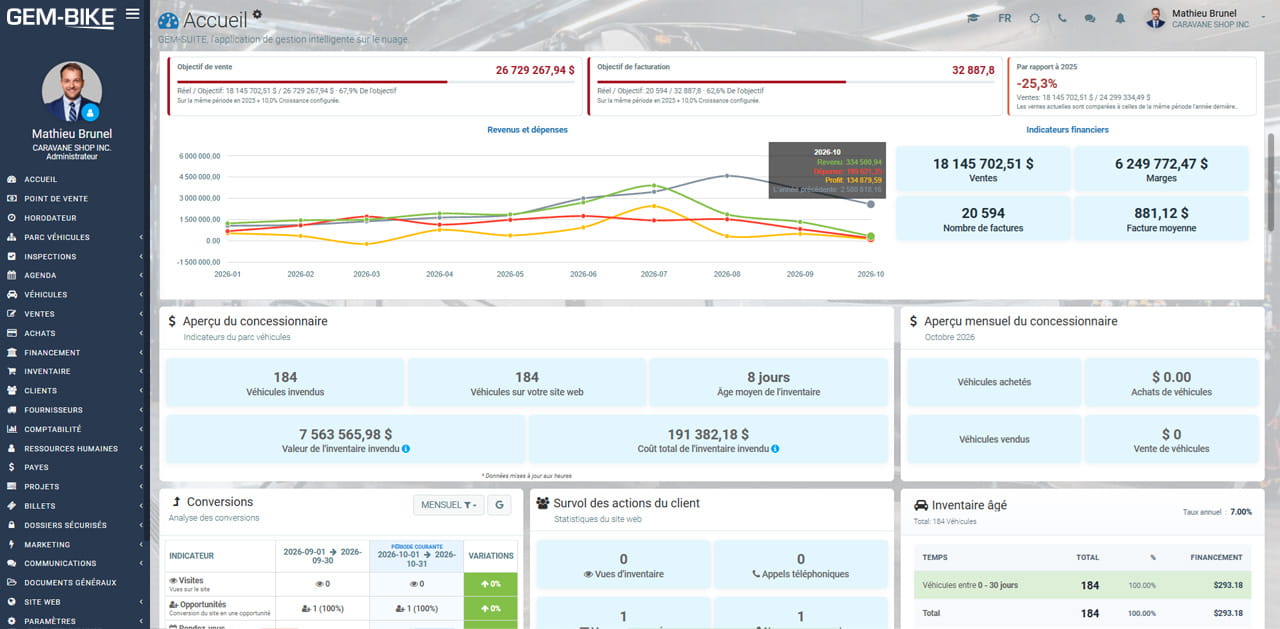Click the Dossiers sécurisés lock icon
The width and height of the screenshot is (1280, 629).
coord(11,525)
